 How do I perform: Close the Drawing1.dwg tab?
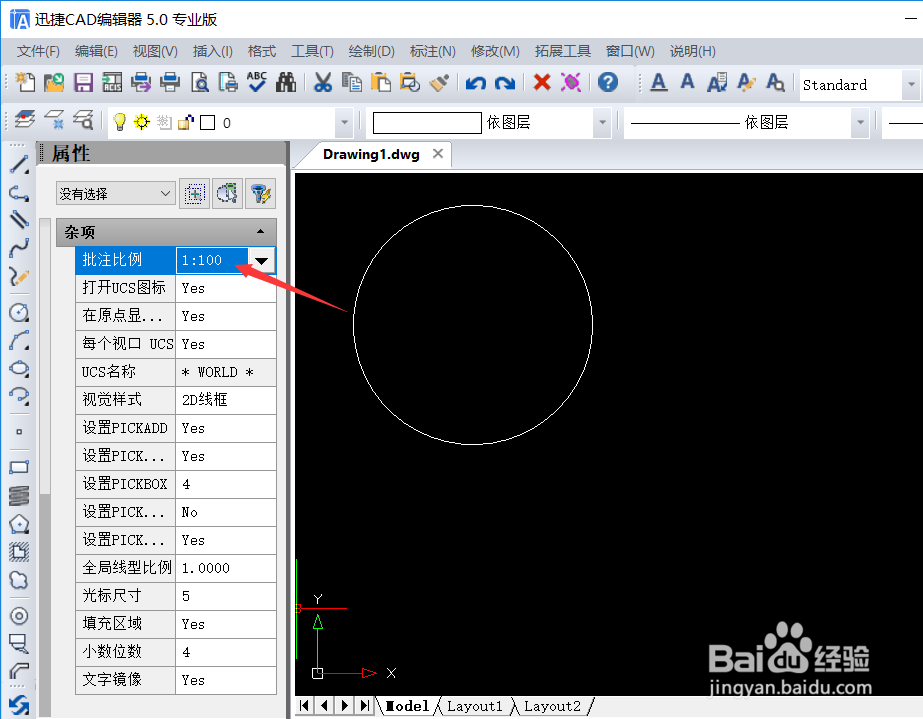438,154
